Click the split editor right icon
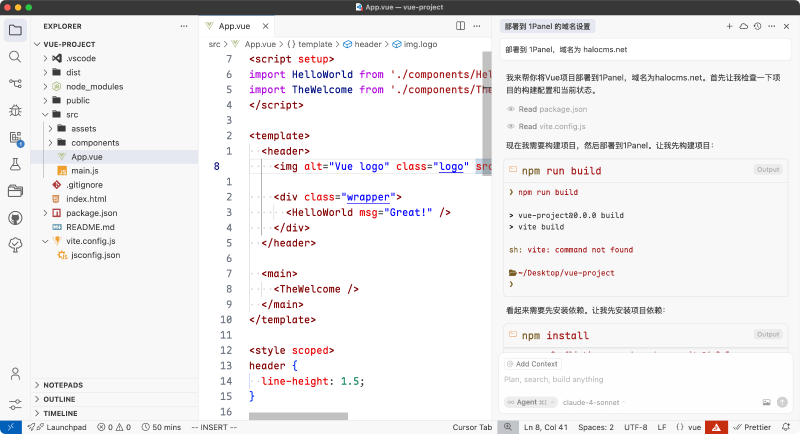This screenshot has width=800, height=434. pyautogui.click(x=461, y=25)
